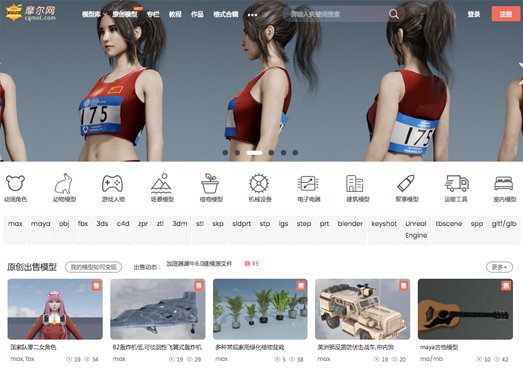Open the gamepad game characters category
The image size is (523, 375).
pyautogui.click(x=113, y=183)
